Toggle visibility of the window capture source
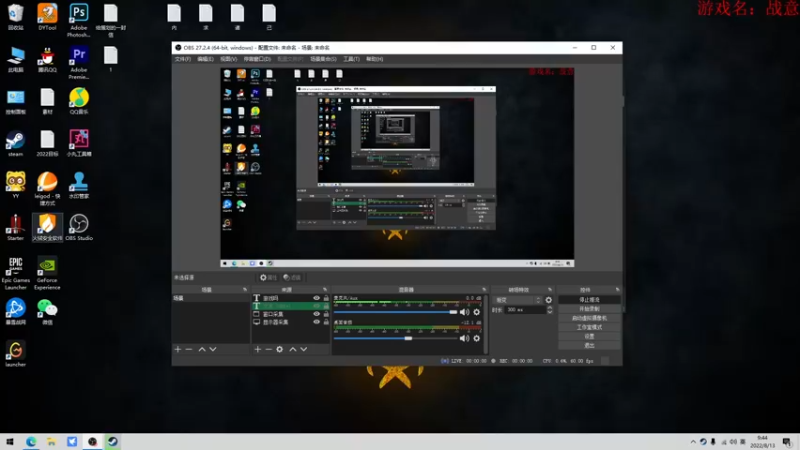 316,314
